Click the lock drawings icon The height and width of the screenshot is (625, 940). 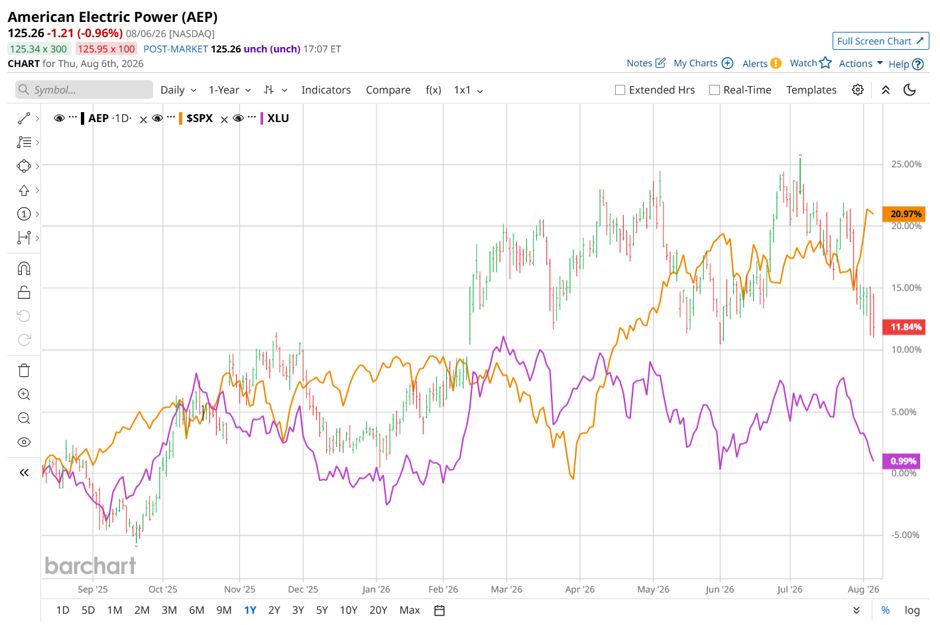pyautogui.click(x=24, y=292)
